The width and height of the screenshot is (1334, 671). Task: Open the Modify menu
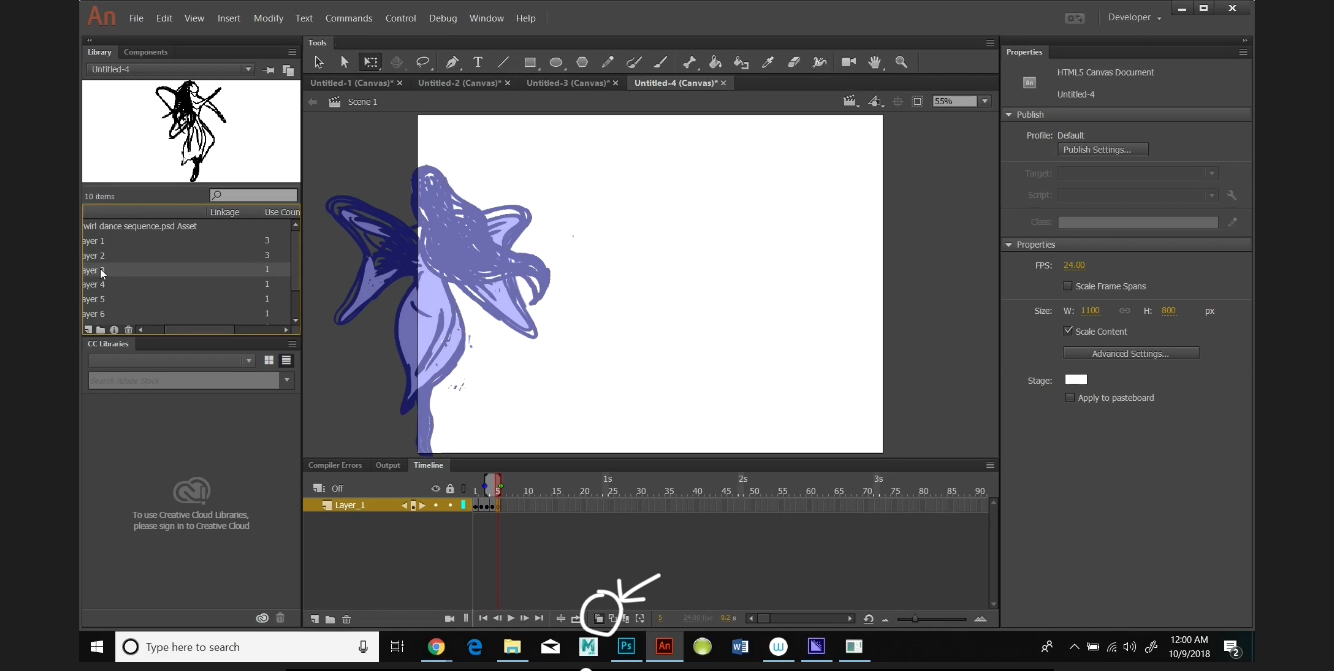(268, 18)
